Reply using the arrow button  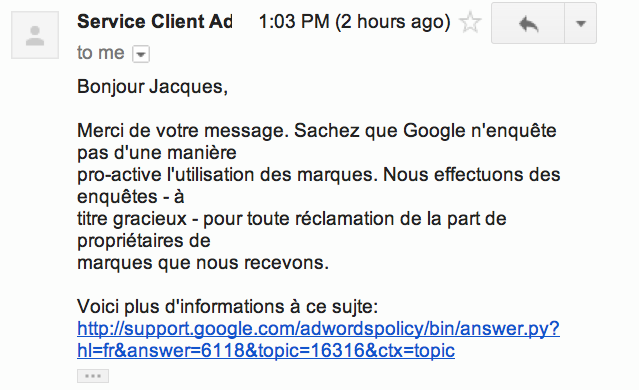[x=528, y=23]
